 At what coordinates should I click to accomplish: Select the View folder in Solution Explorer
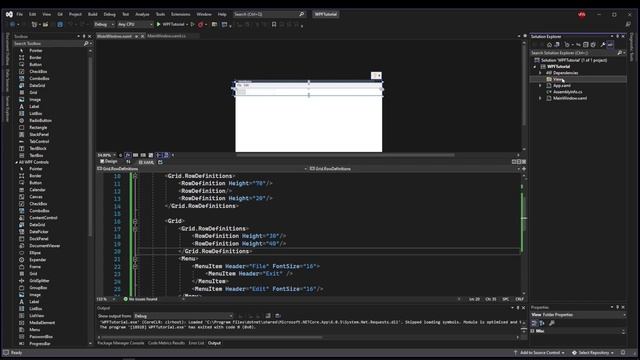click(x=558, y=79)
